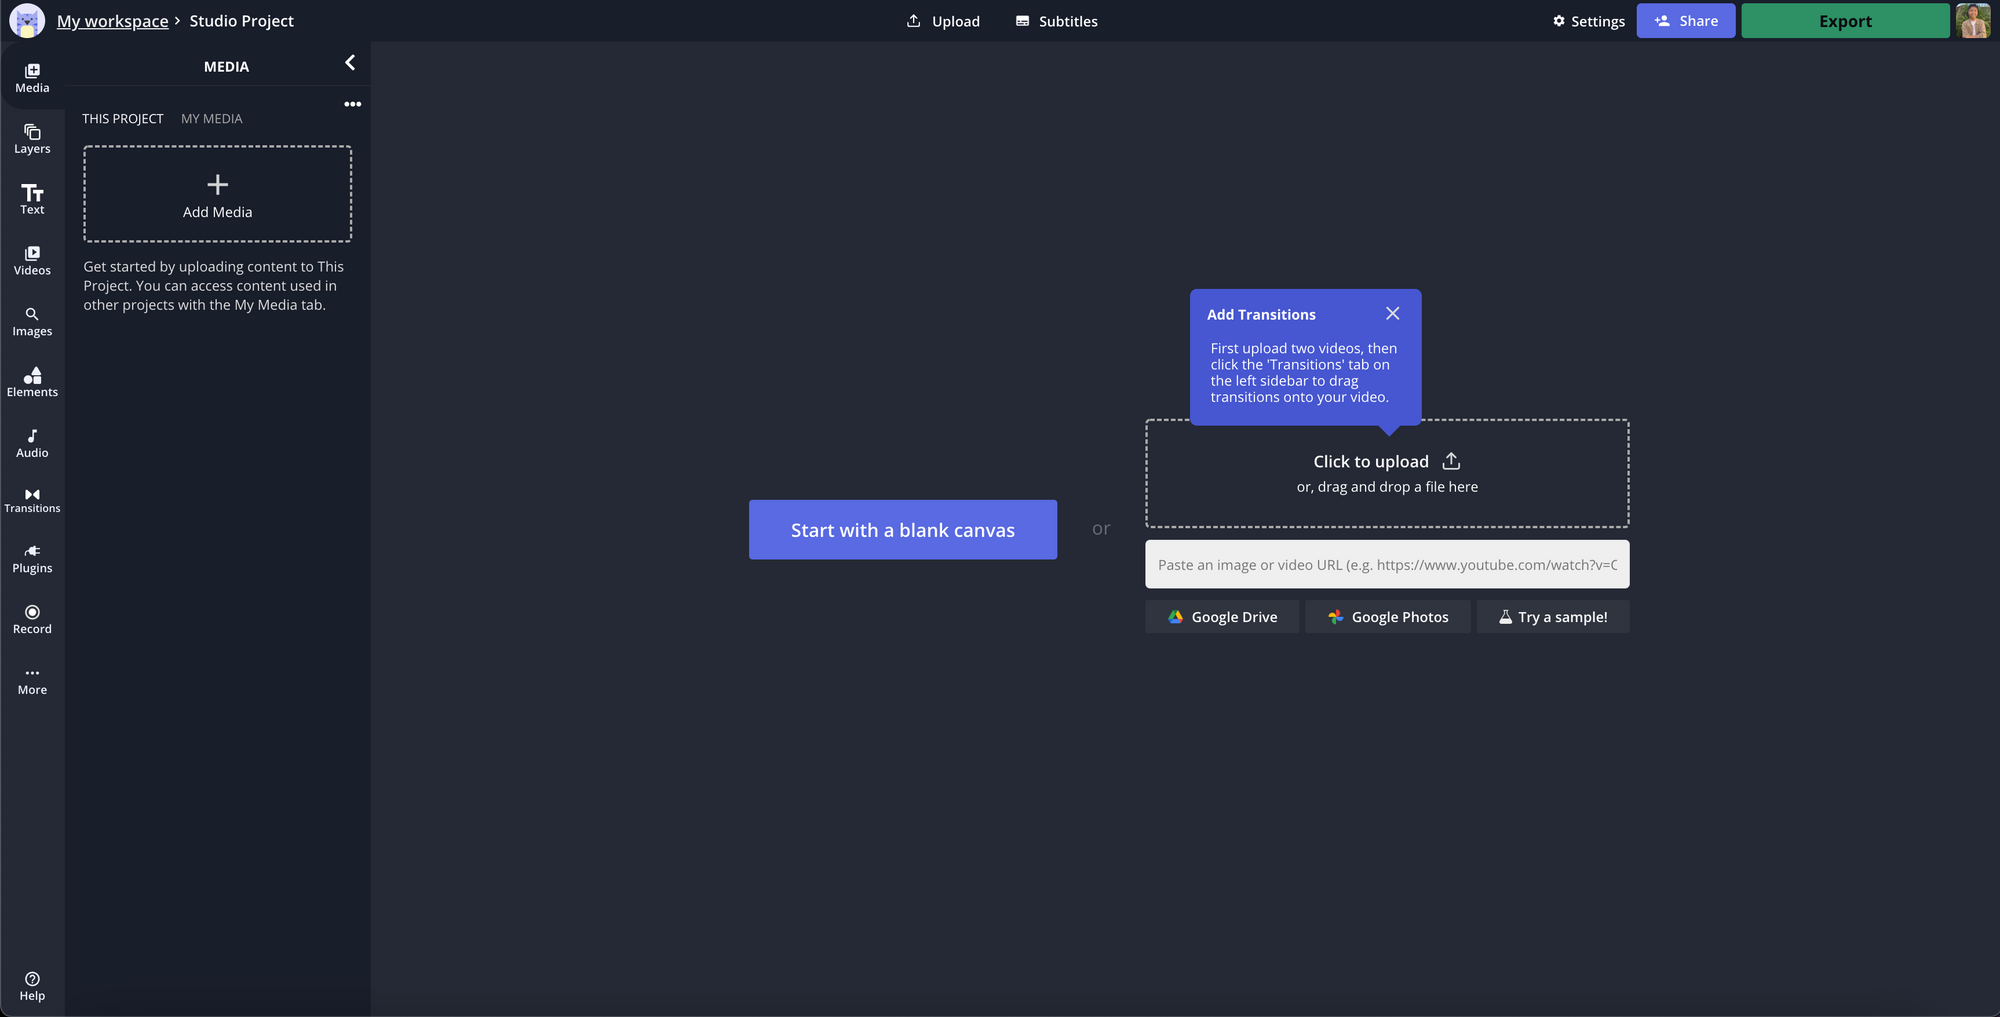Start the Record tool
Screen dimensions: 2000x1017
click(x=32, y=619)
